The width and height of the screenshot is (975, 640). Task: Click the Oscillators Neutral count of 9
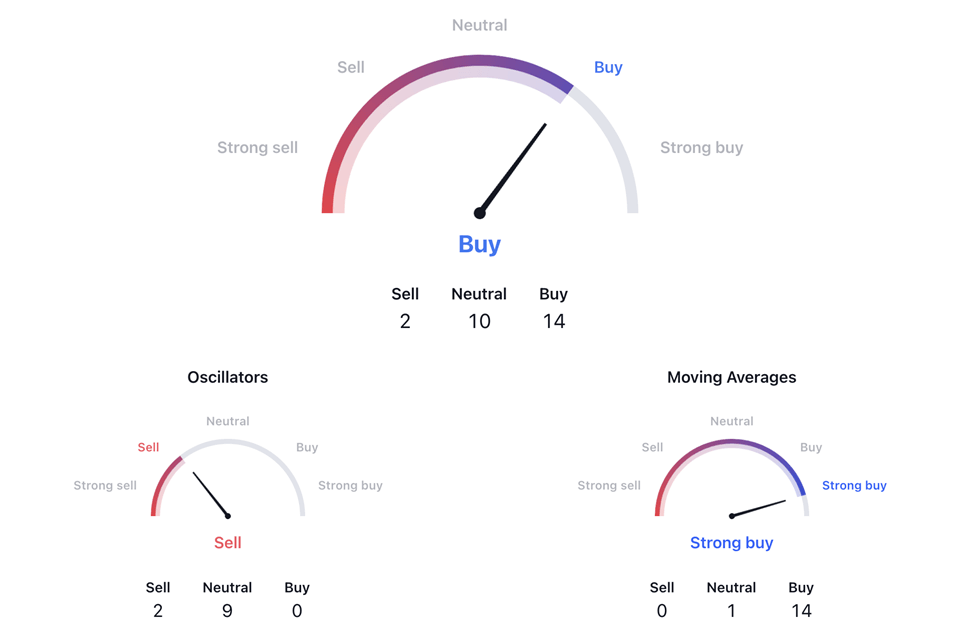click(x=228, y=611)
